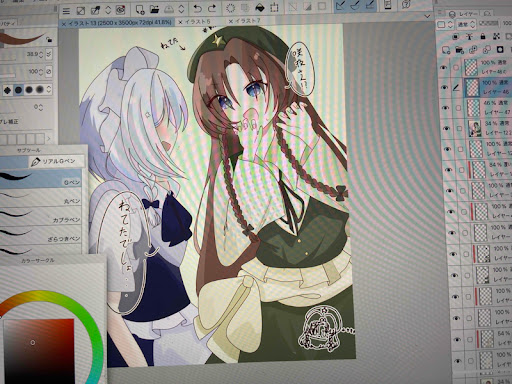Click the Undo arrow in the toolbar
512x384 pixels.
click(198, 8)
